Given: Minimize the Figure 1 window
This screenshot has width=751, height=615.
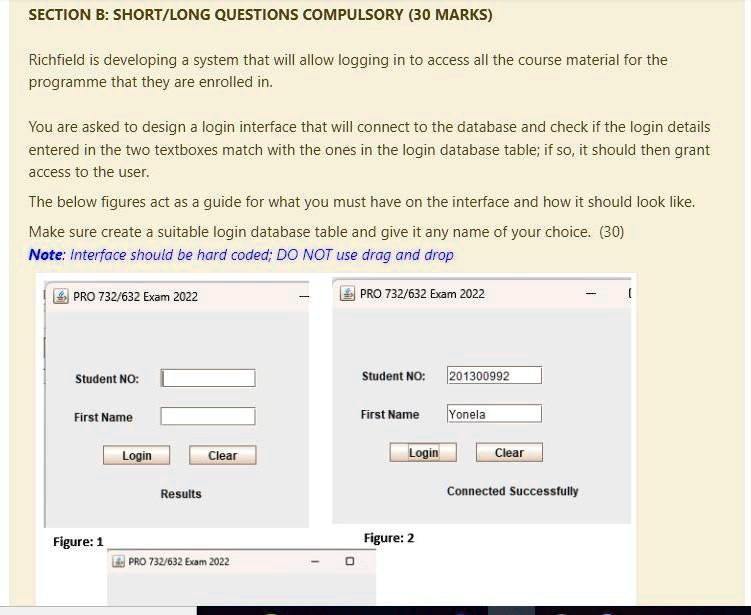Looking at the screenshot, I should tap(304, 297).
